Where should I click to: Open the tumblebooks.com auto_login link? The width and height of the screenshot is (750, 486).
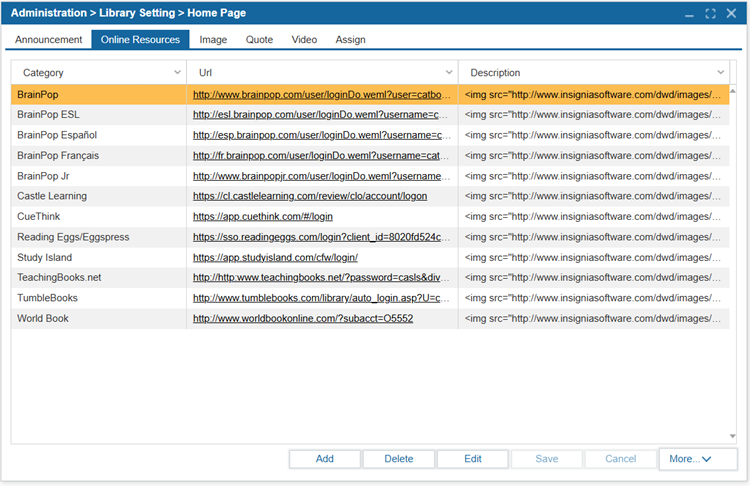[x=321, y=298]
